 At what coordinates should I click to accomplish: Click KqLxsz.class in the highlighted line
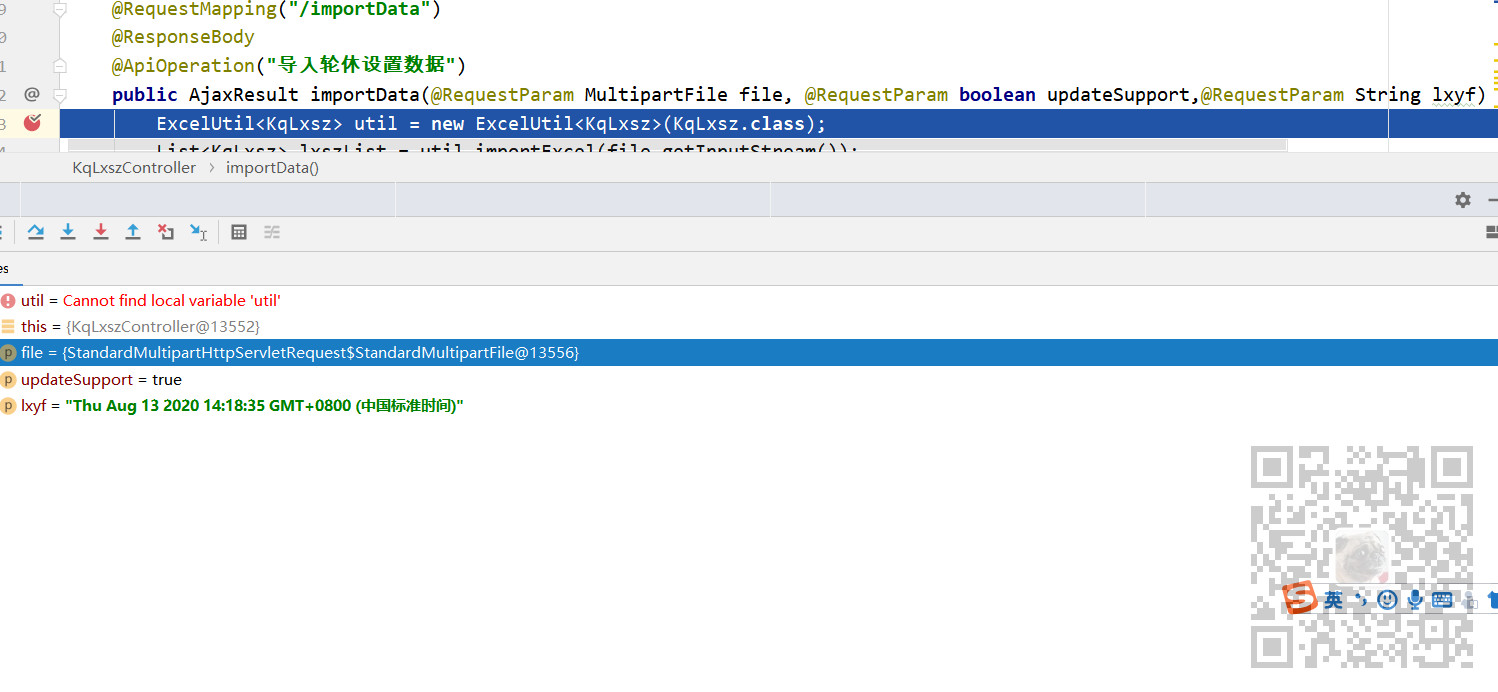pyautogui.click(x=739, y=124)
